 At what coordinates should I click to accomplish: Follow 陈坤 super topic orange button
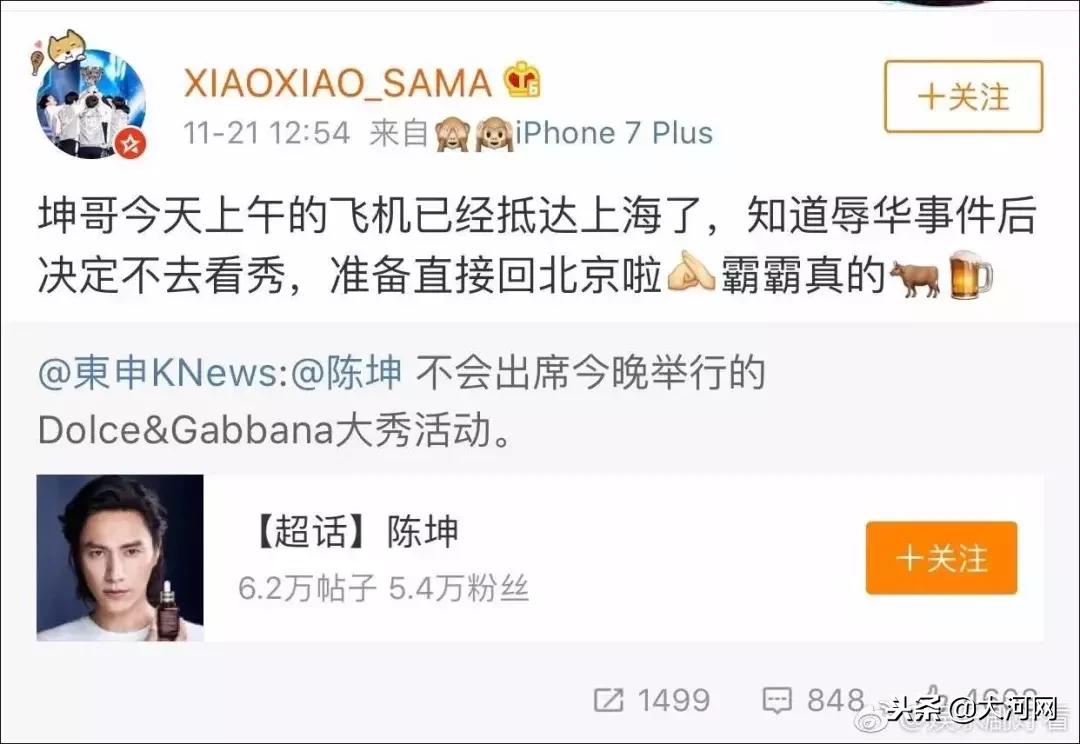click(941, 558)
